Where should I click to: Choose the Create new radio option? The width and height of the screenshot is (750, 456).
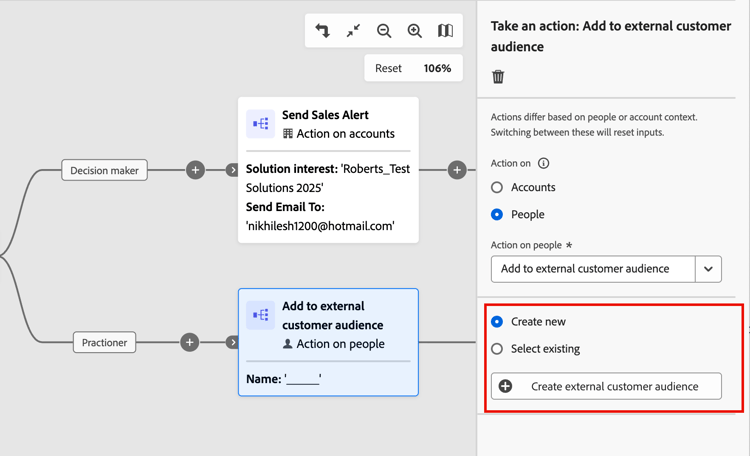tap(497, 322)
